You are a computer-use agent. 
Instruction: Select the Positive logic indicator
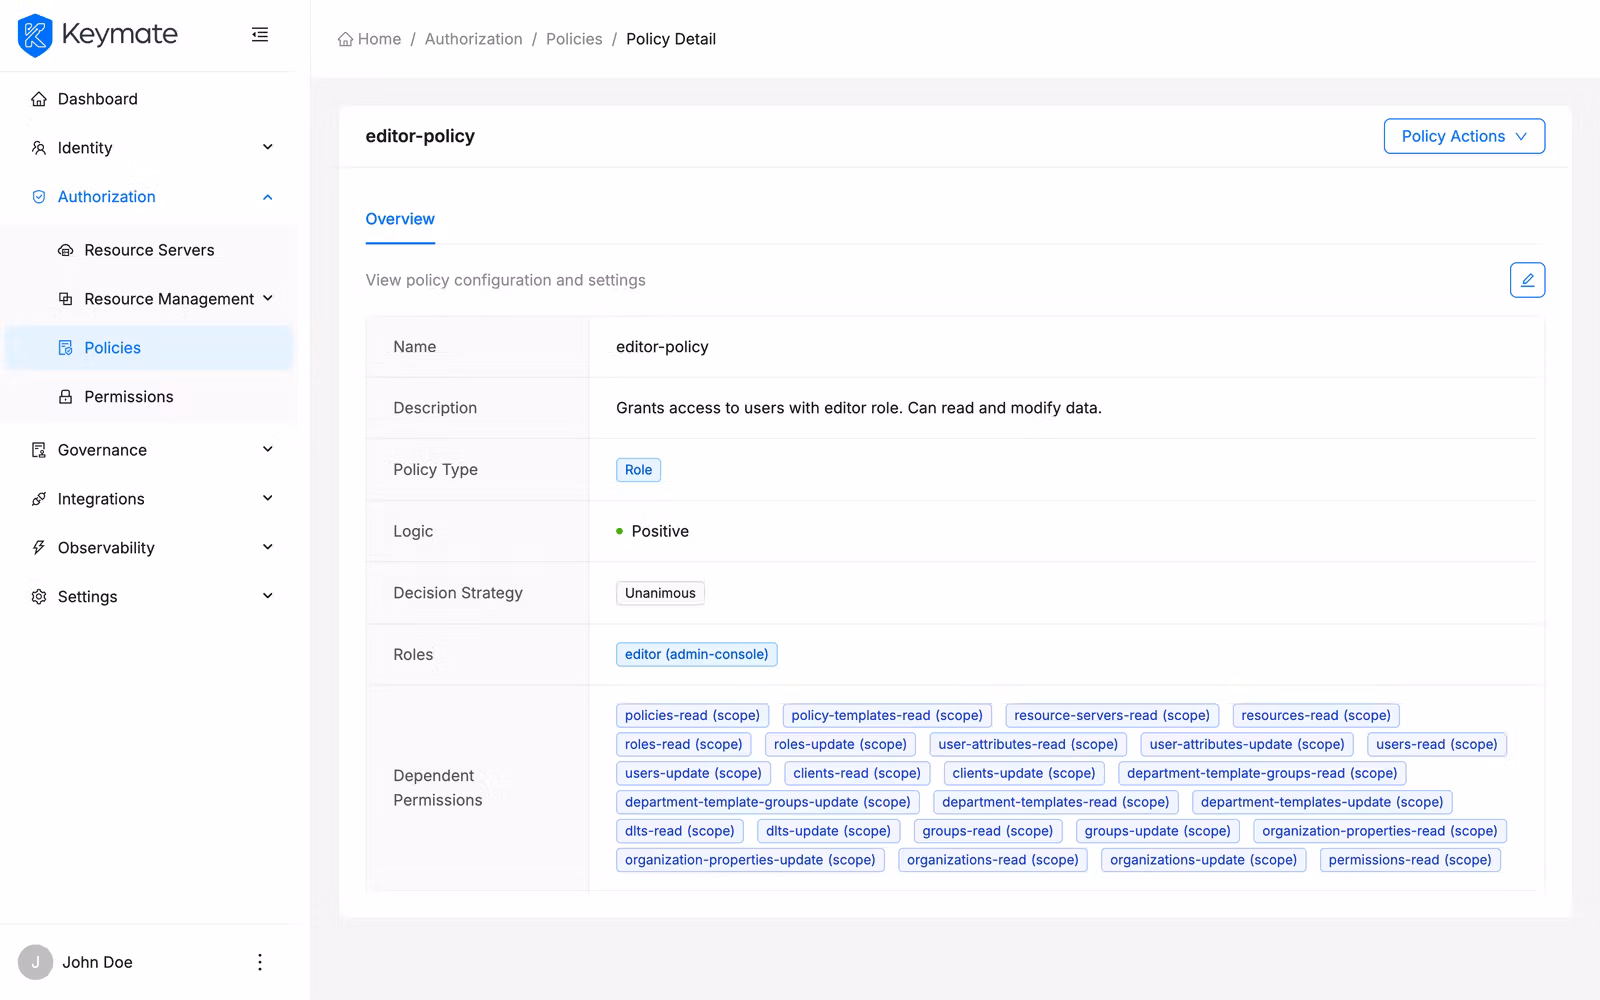(x=651, y=531)
